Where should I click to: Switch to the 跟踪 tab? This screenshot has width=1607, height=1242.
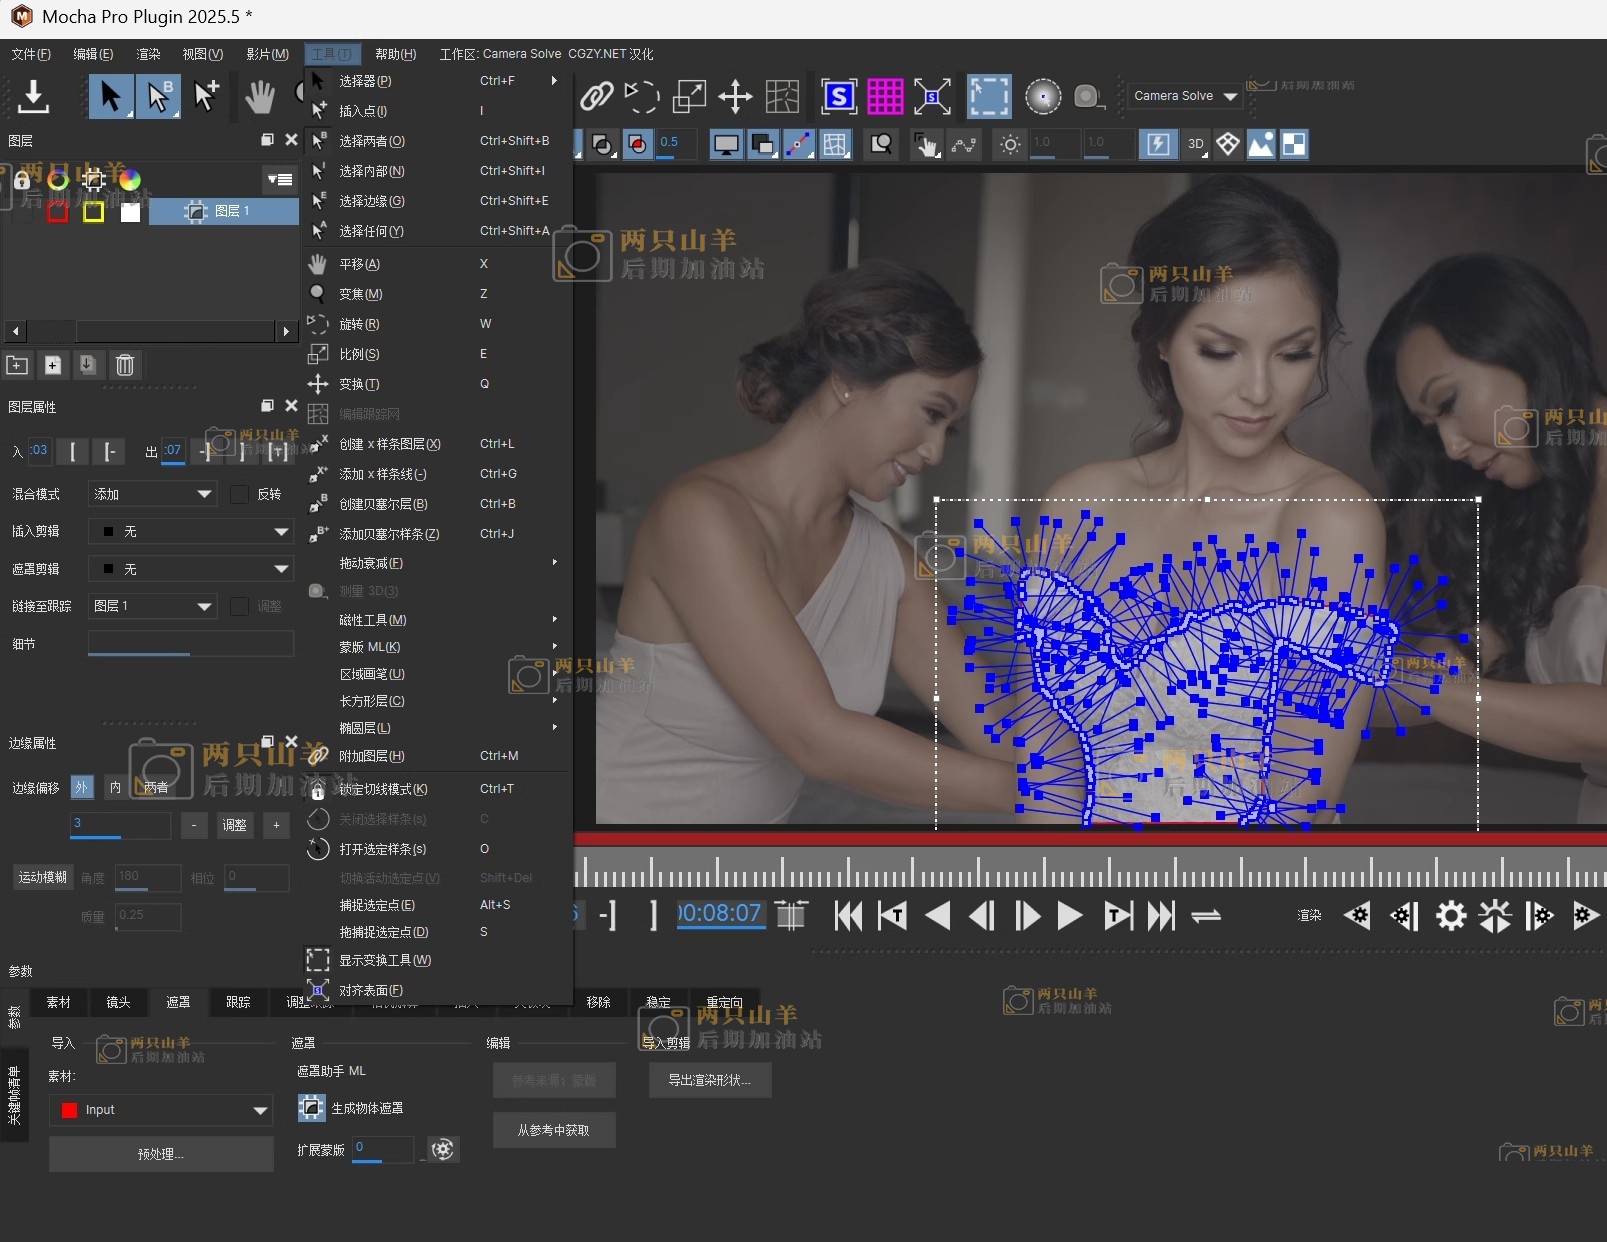click(238, 1002)
